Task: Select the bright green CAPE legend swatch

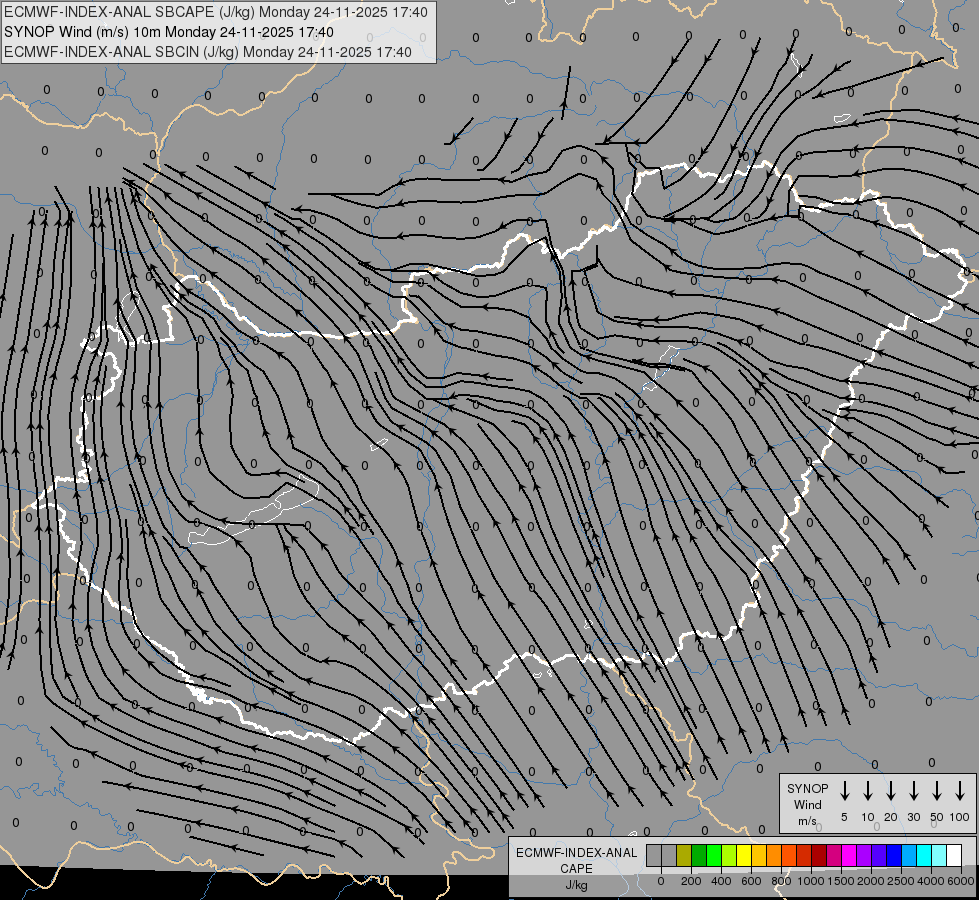Action: [714, 855]
